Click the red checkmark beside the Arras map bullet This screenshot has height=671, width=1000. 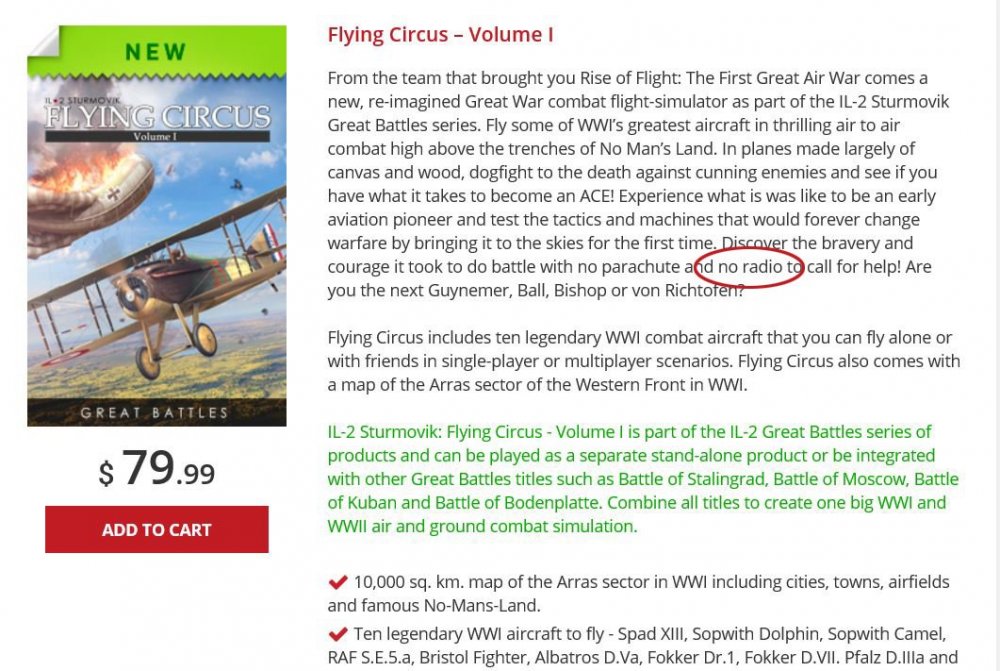pyautogui.click(x=338, y=581)
